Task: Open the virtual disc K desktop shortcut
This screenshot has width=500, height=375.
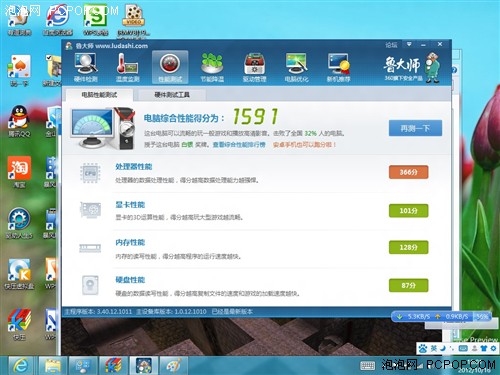Action: (x=19, y=274)
